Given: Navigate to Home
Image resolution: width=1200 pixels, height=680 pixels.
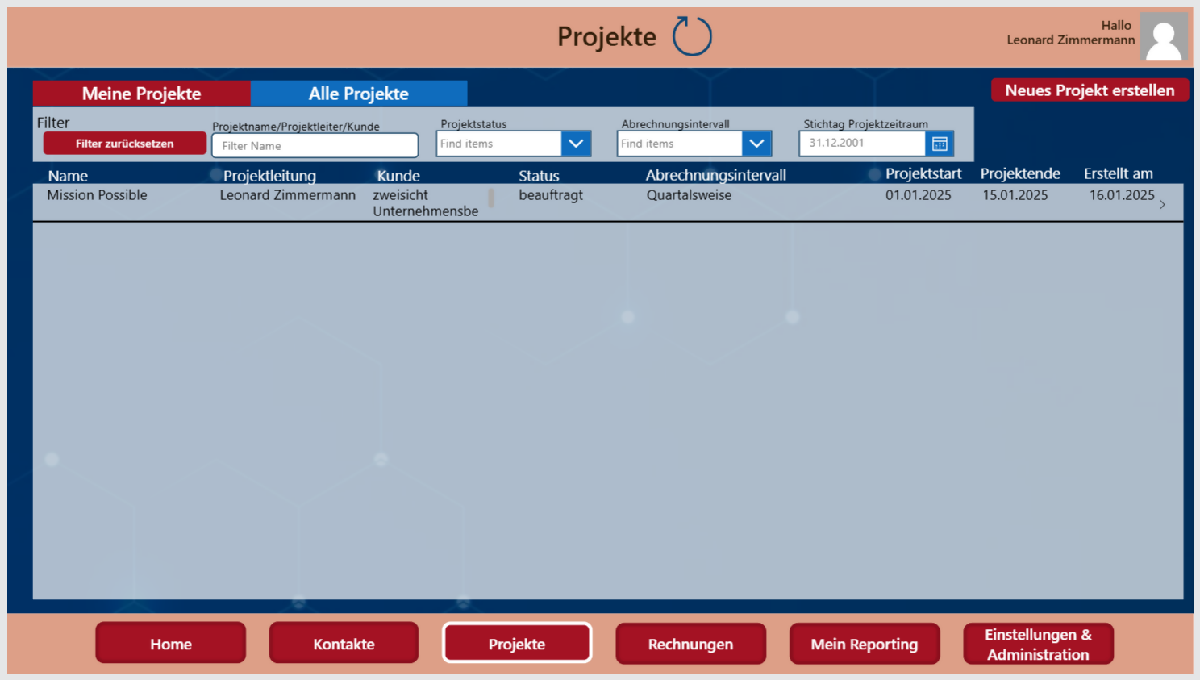Looking at the screenshot, I should coord(170,643).
